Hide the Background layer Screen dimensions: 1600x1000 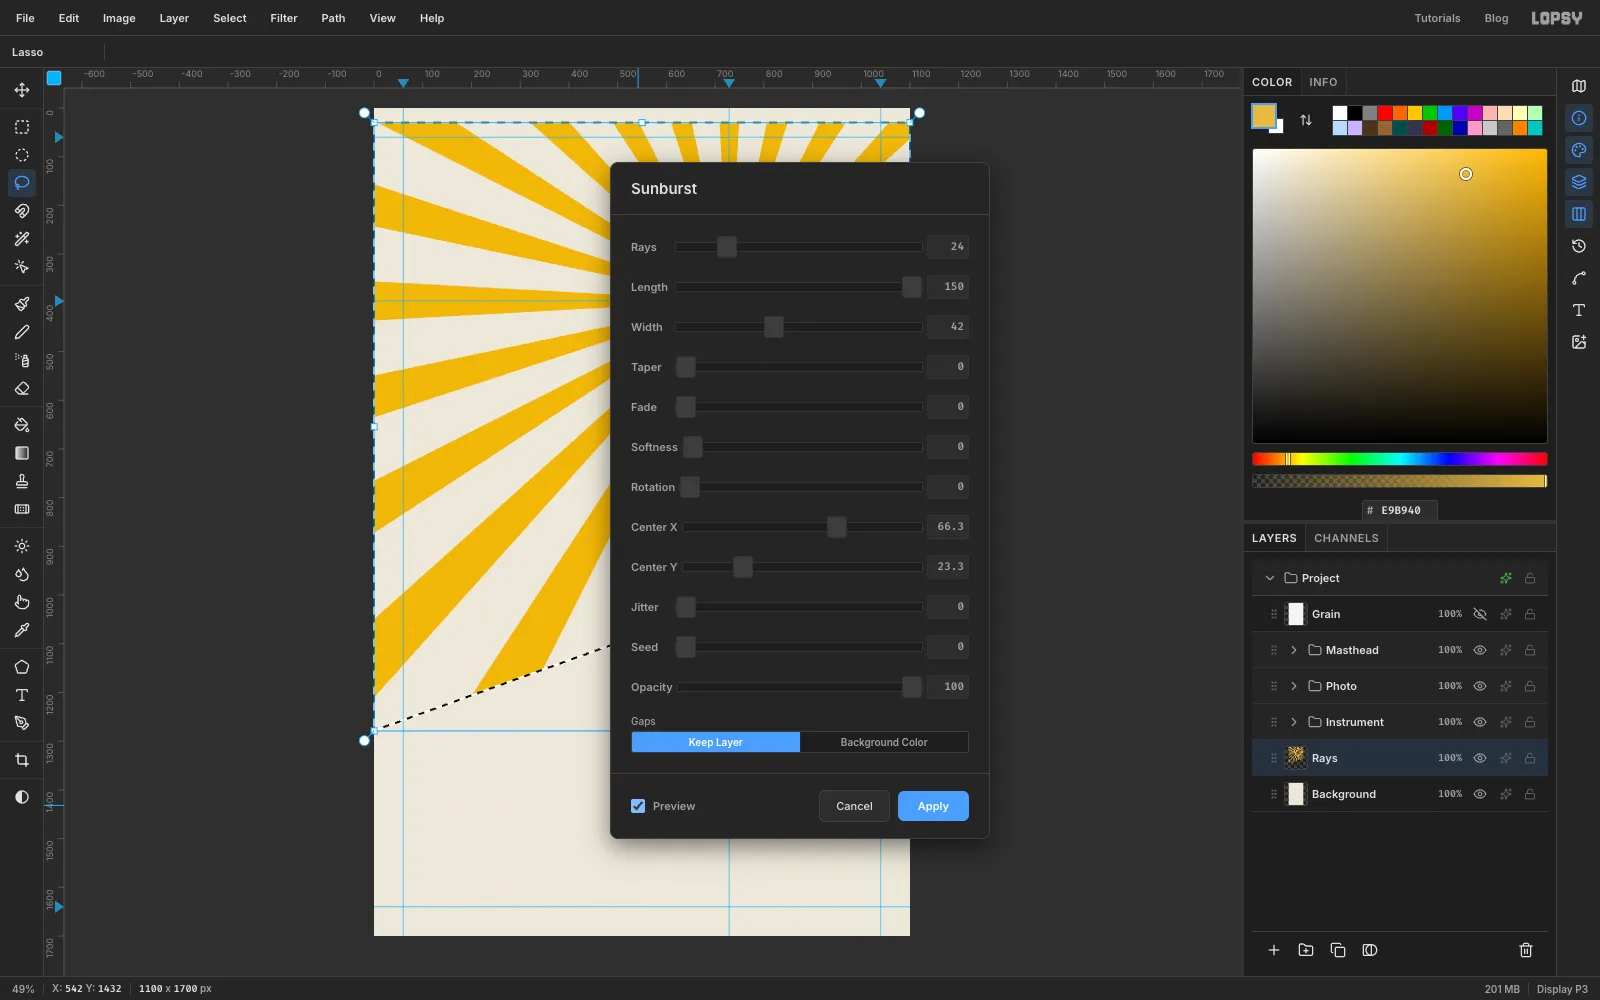tap(1480, 794)
